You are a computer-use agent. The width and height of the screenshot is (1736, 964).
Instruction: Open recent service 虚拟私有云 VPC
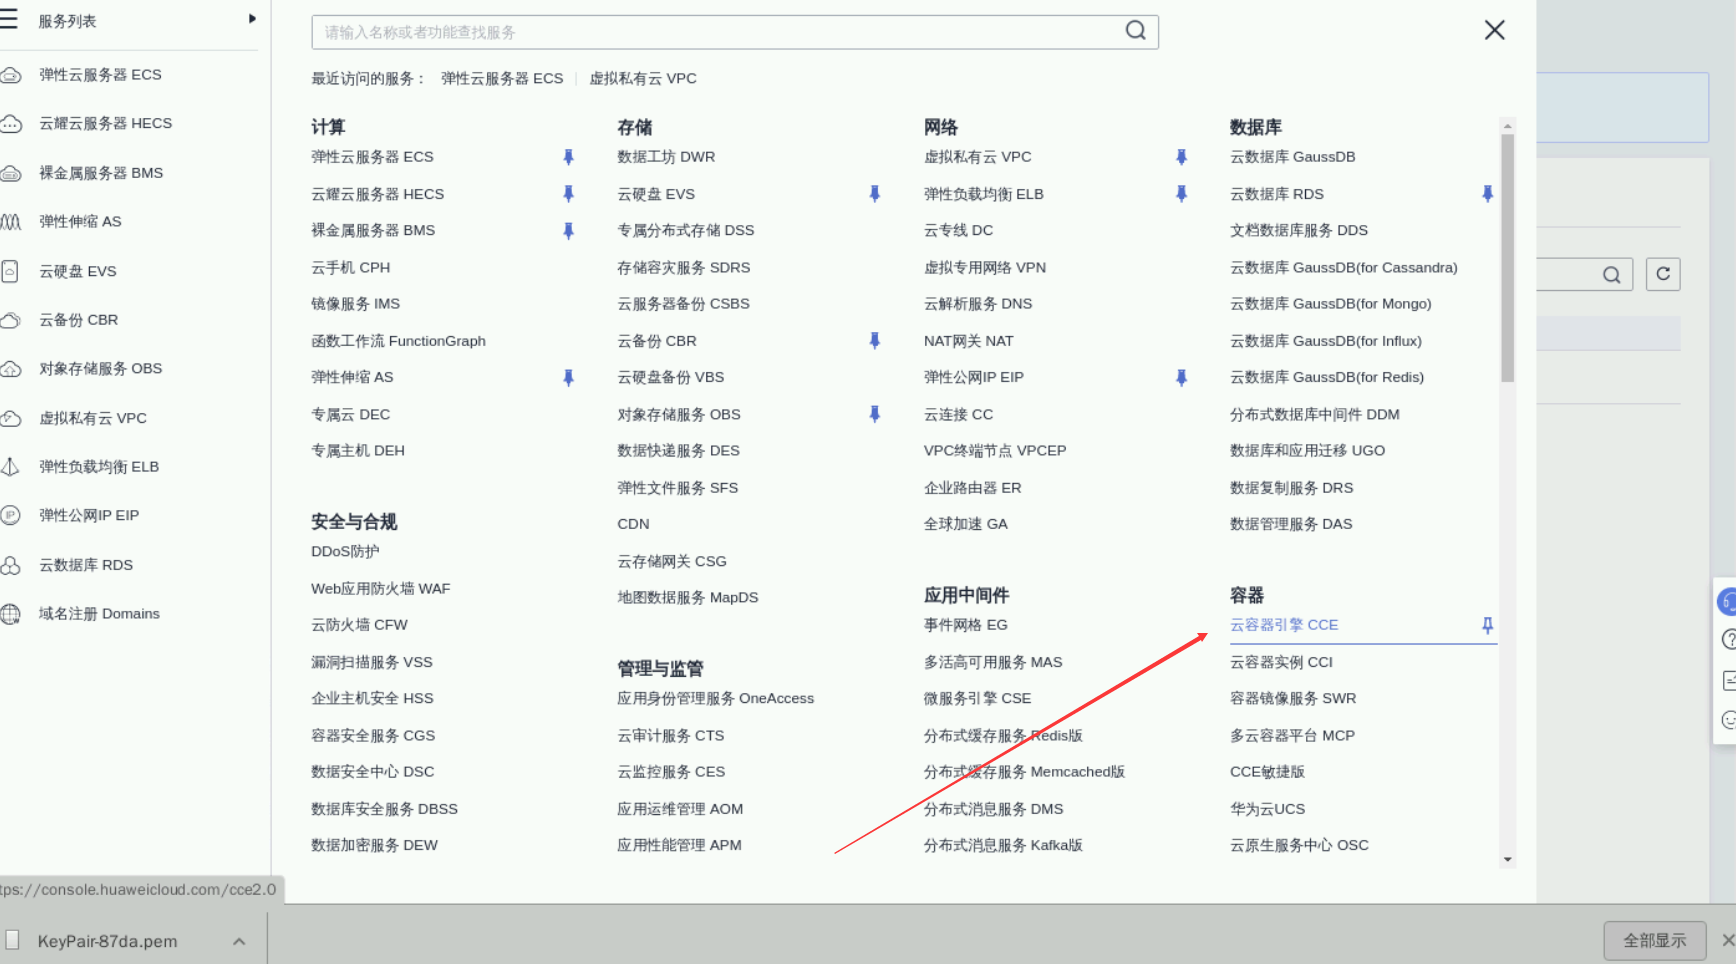[x=643, y=78]
